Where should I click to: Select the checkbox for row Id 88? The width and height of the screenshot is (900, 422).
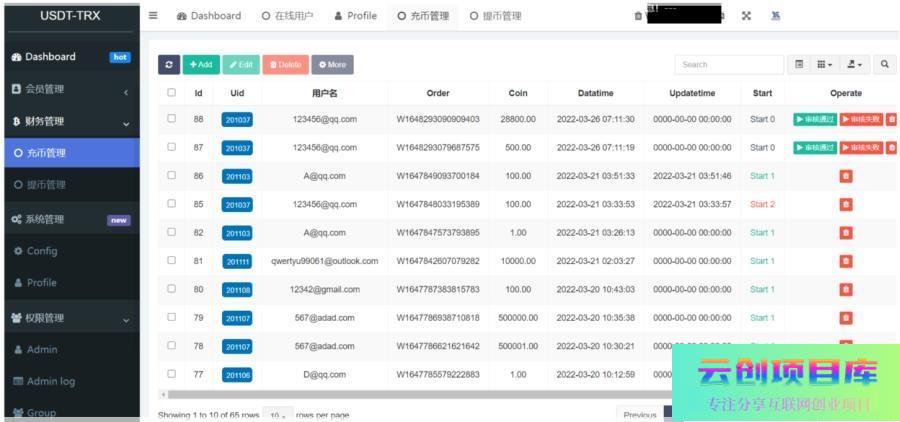pos(172,119)
